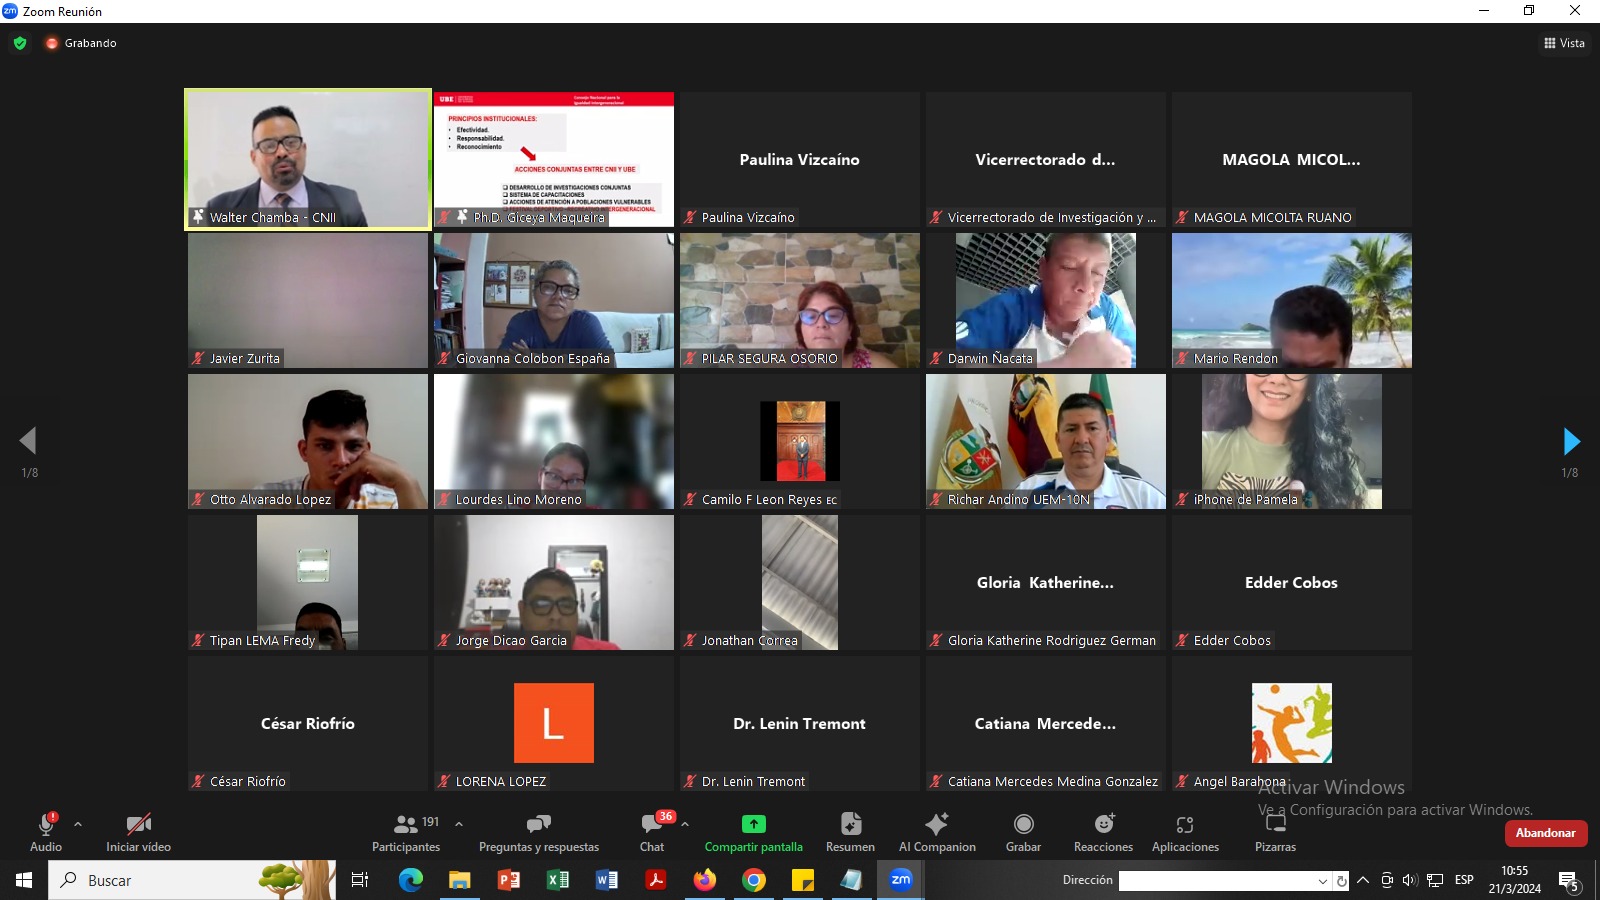1600x900 pixels.
Task: Launch the AI Companion
Action: pyautogui.click(x=937, y=831)
